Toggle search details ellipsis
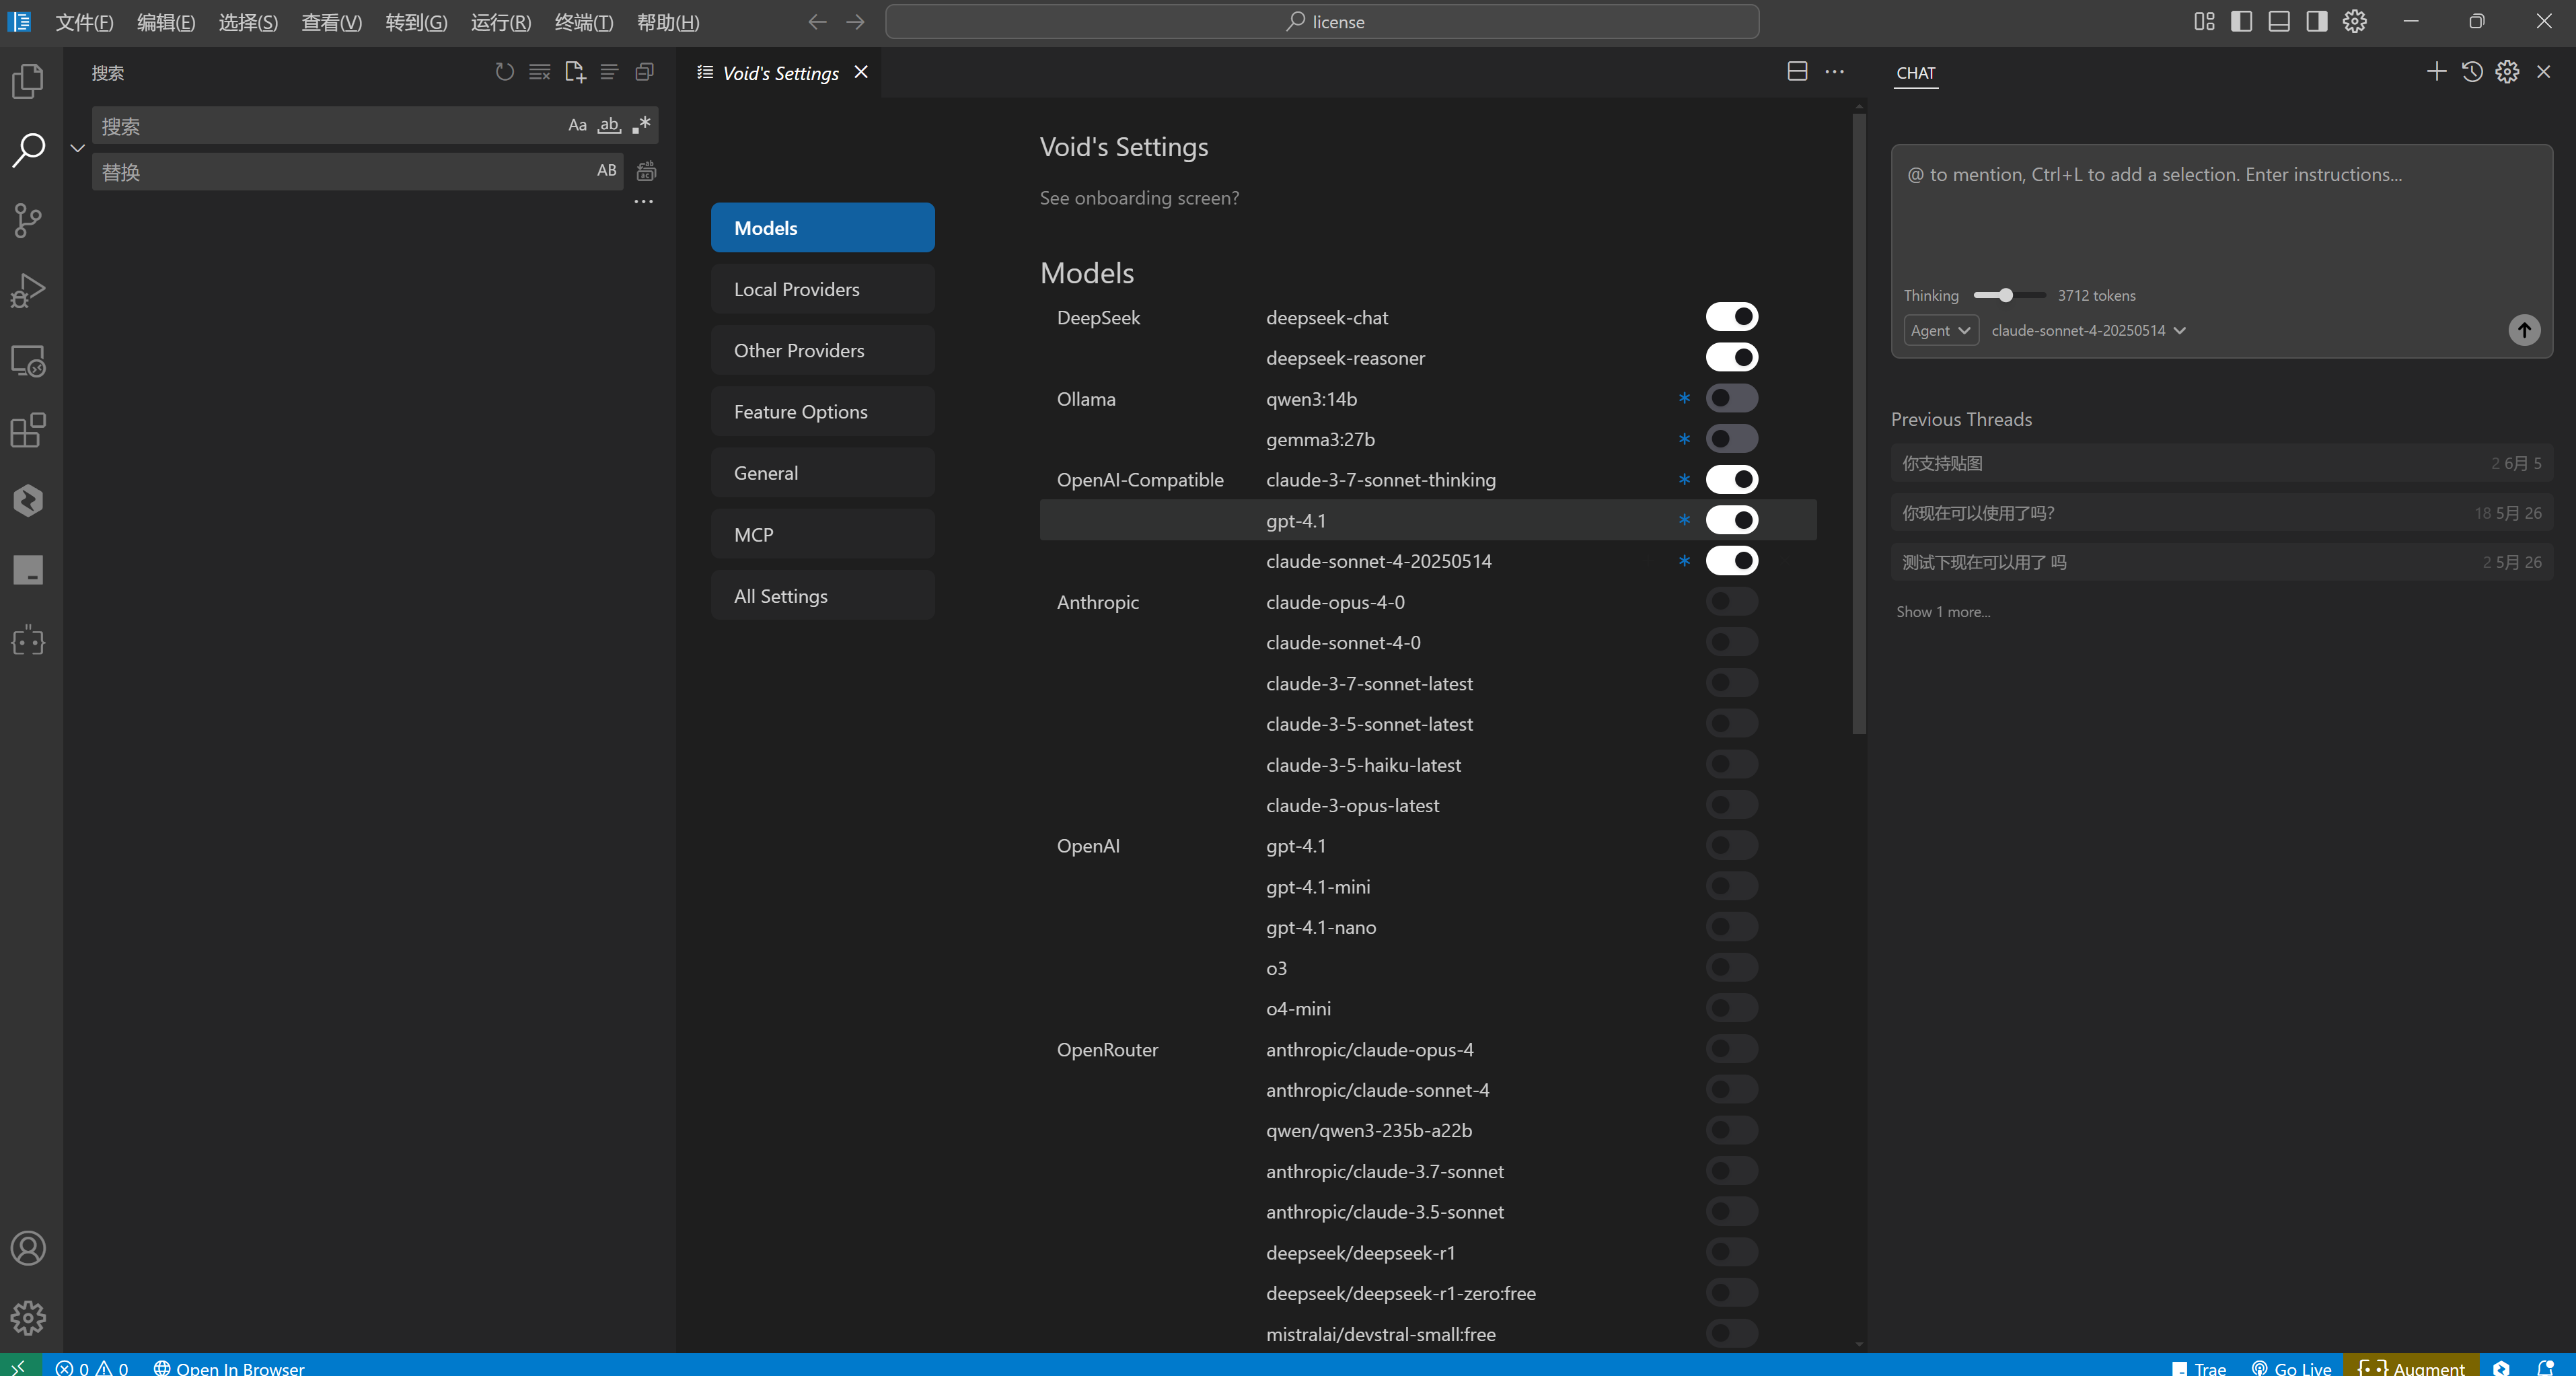The height and width of the screenshot is (1376, 2576). (644, 202)
